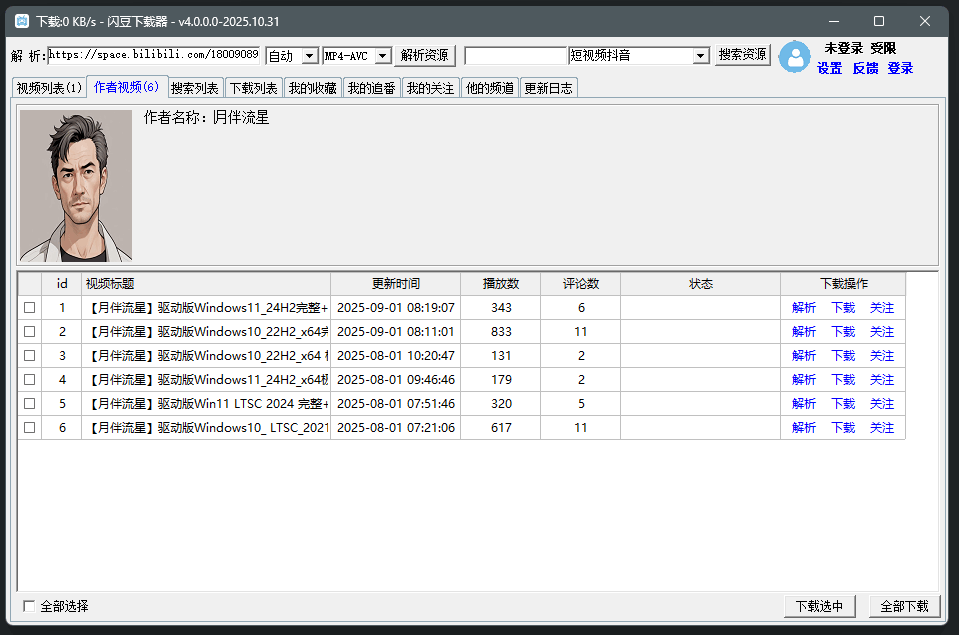Click the round user avatar icon

[794, 57]
